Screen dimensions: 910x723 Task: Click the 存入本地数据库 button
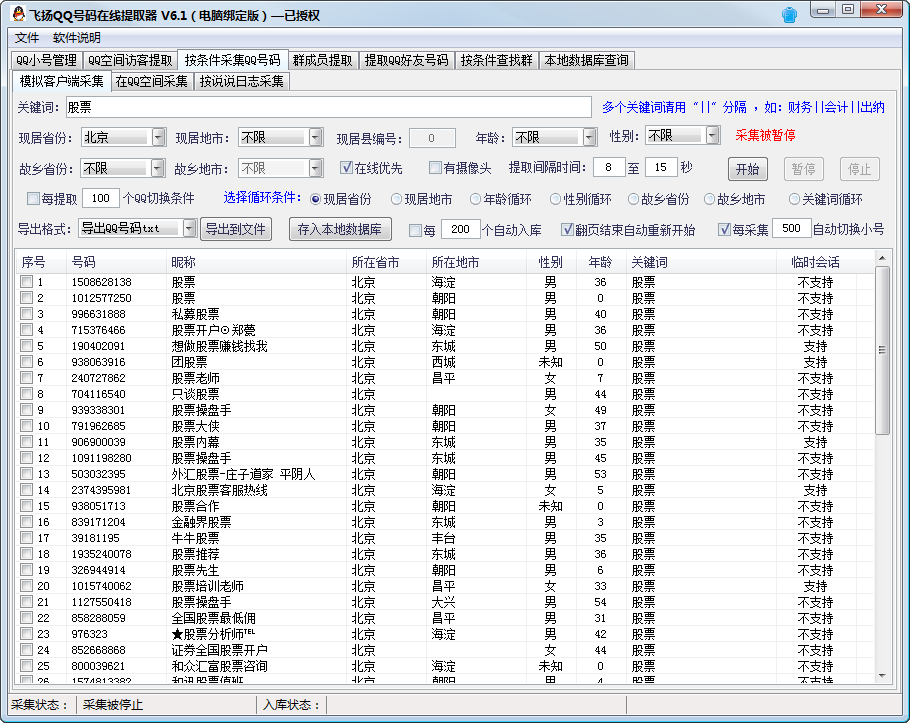click(x=340, y=229)
